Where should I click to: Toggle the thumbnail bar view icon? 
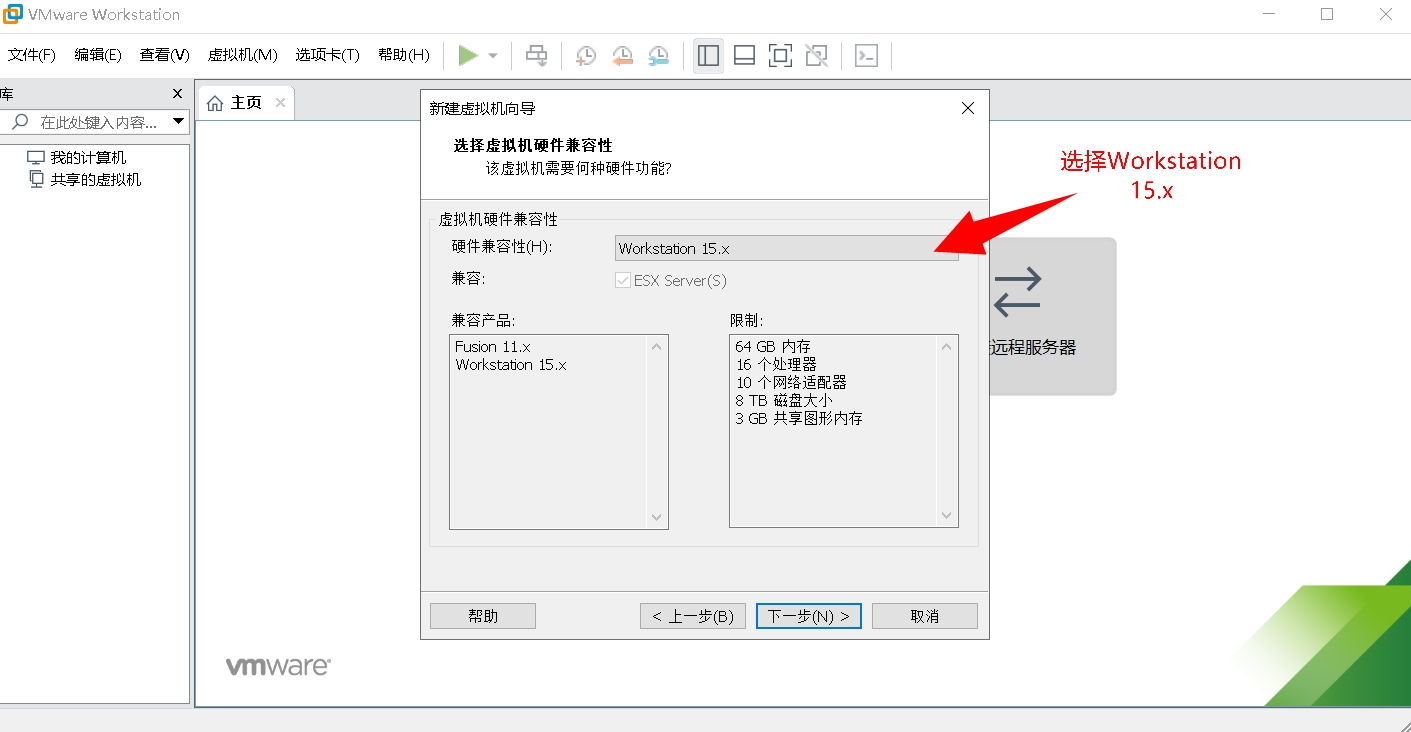point(744,56)
